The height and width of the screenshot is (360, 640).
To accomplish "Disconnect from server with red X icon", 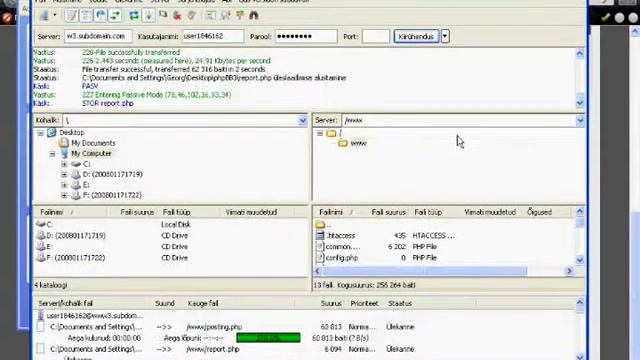I will pos(177,16).
